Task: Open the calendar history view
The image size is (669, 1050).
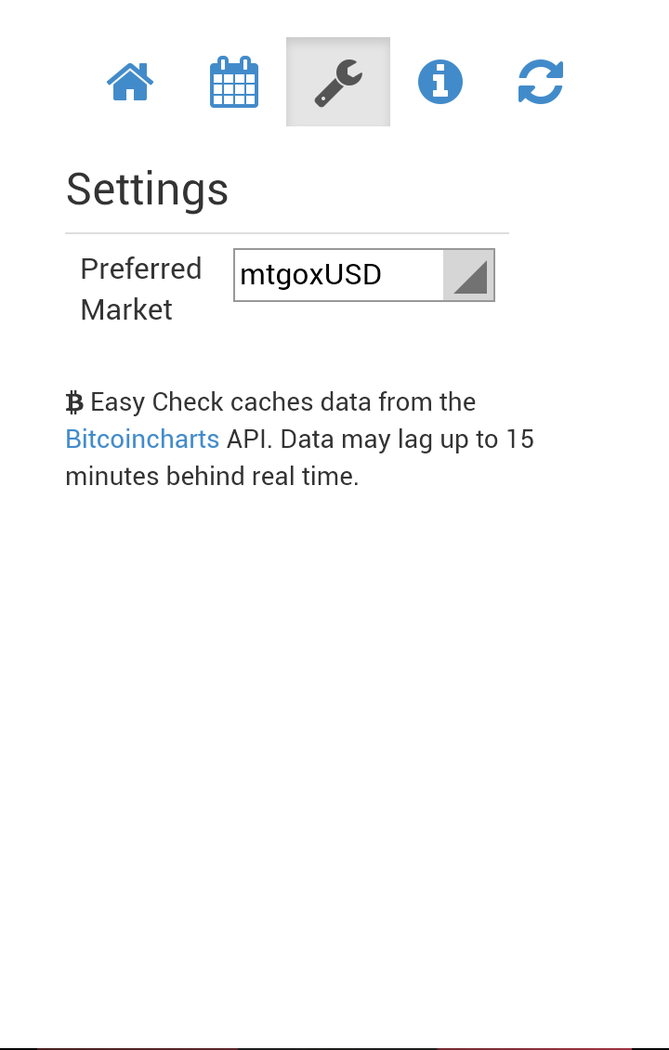Action: (x=234, y=82)
